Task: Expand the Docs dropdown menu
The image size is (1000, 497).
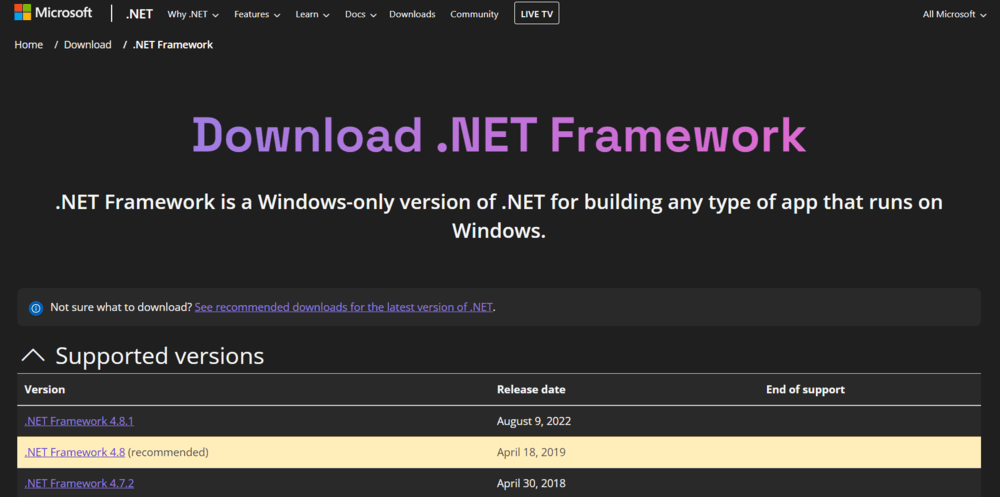Action: [x=360, y=14]
